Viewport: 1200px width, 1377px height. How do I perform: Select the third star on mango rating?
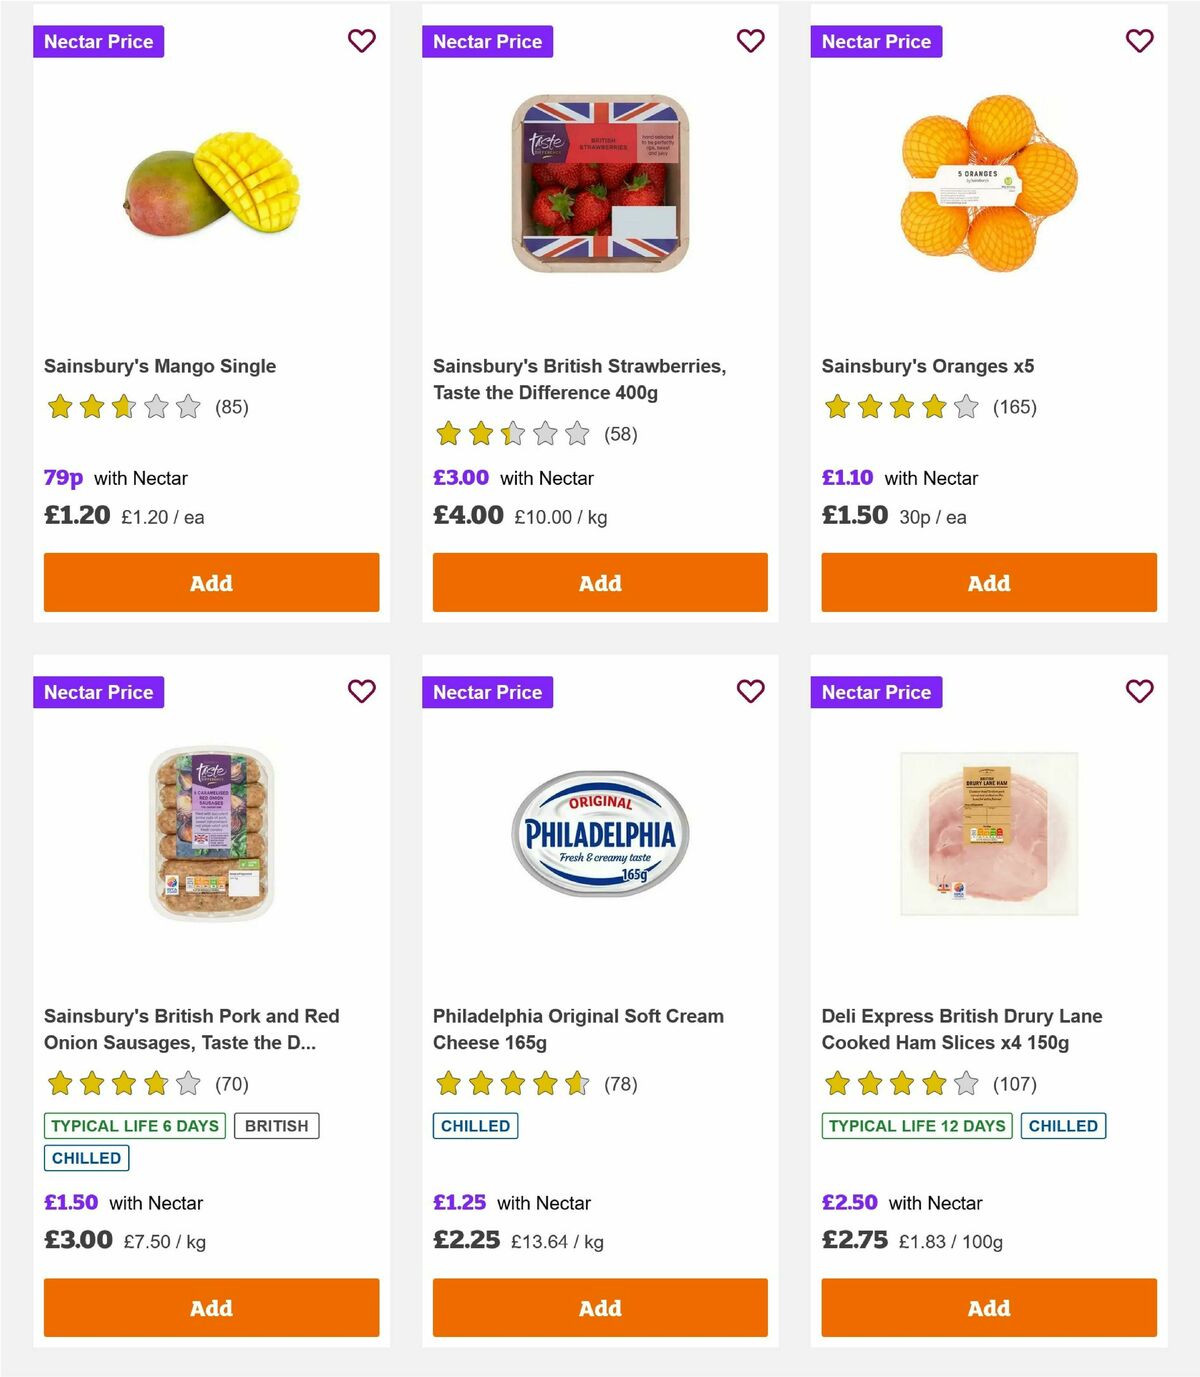(x=122, y=407)
